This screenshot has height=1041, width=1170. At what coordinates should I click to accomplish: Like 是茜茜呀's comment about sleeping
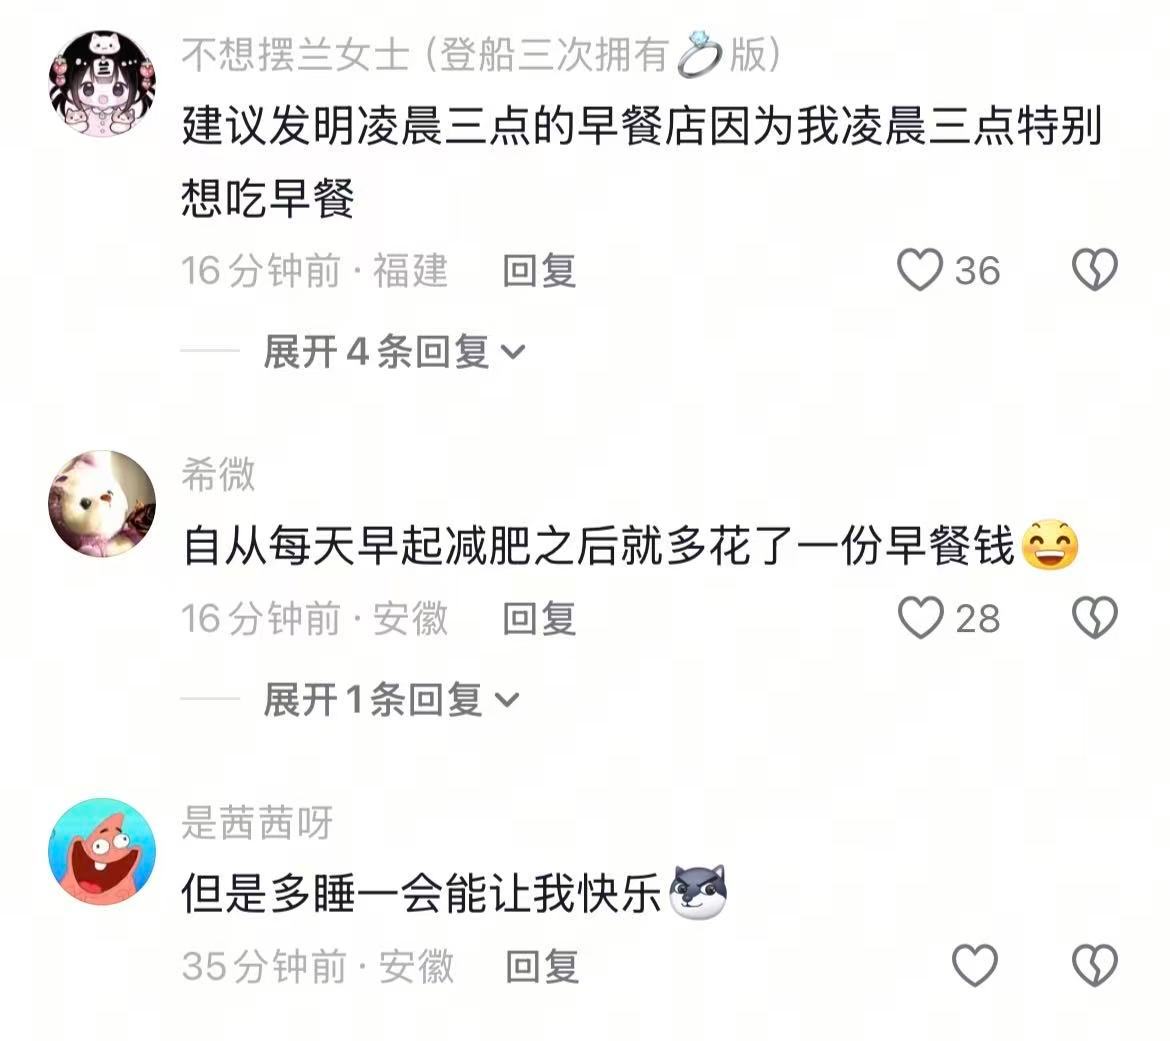pos(975,965)
